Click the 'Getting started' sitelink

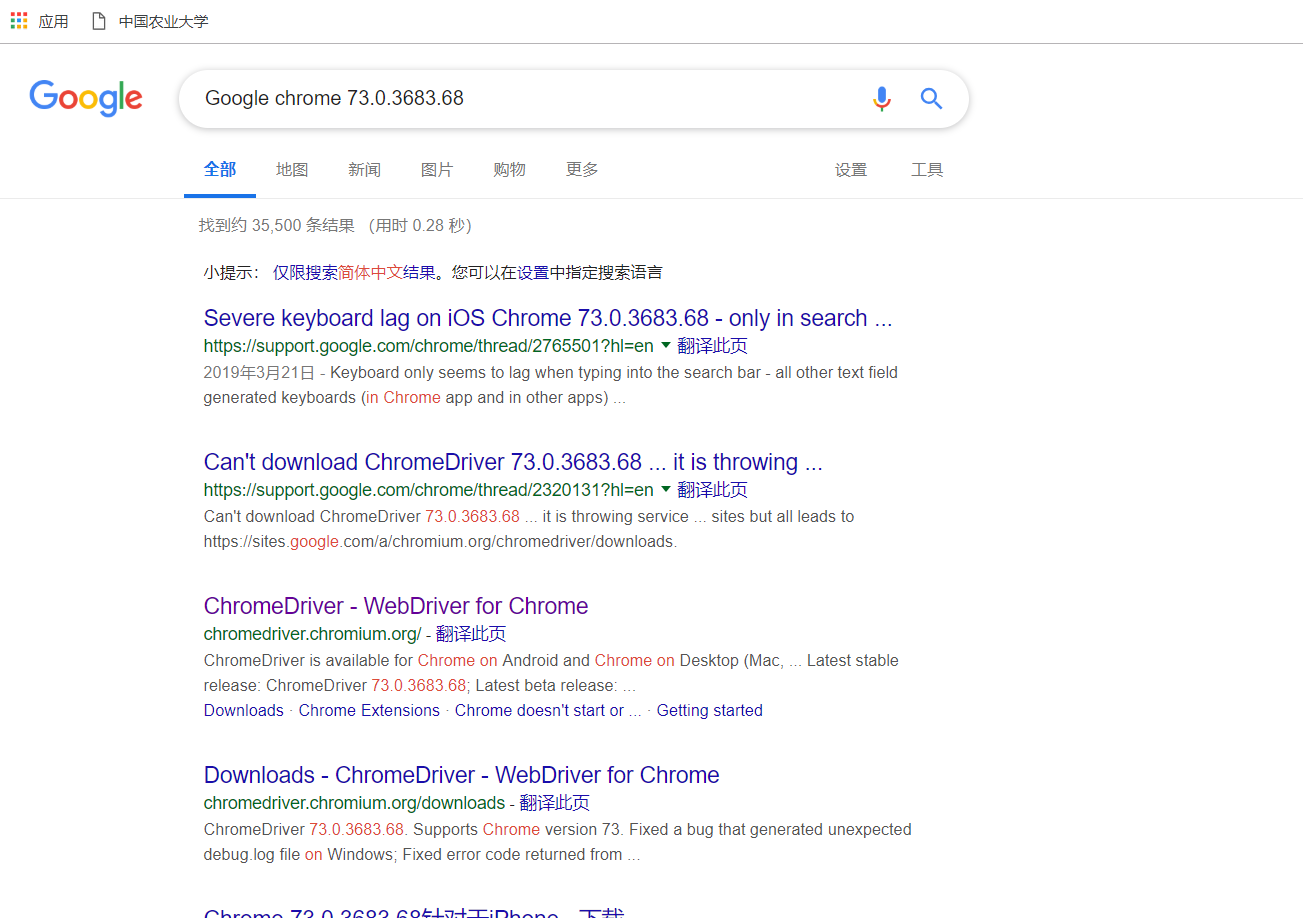click(x=709, y=710)
